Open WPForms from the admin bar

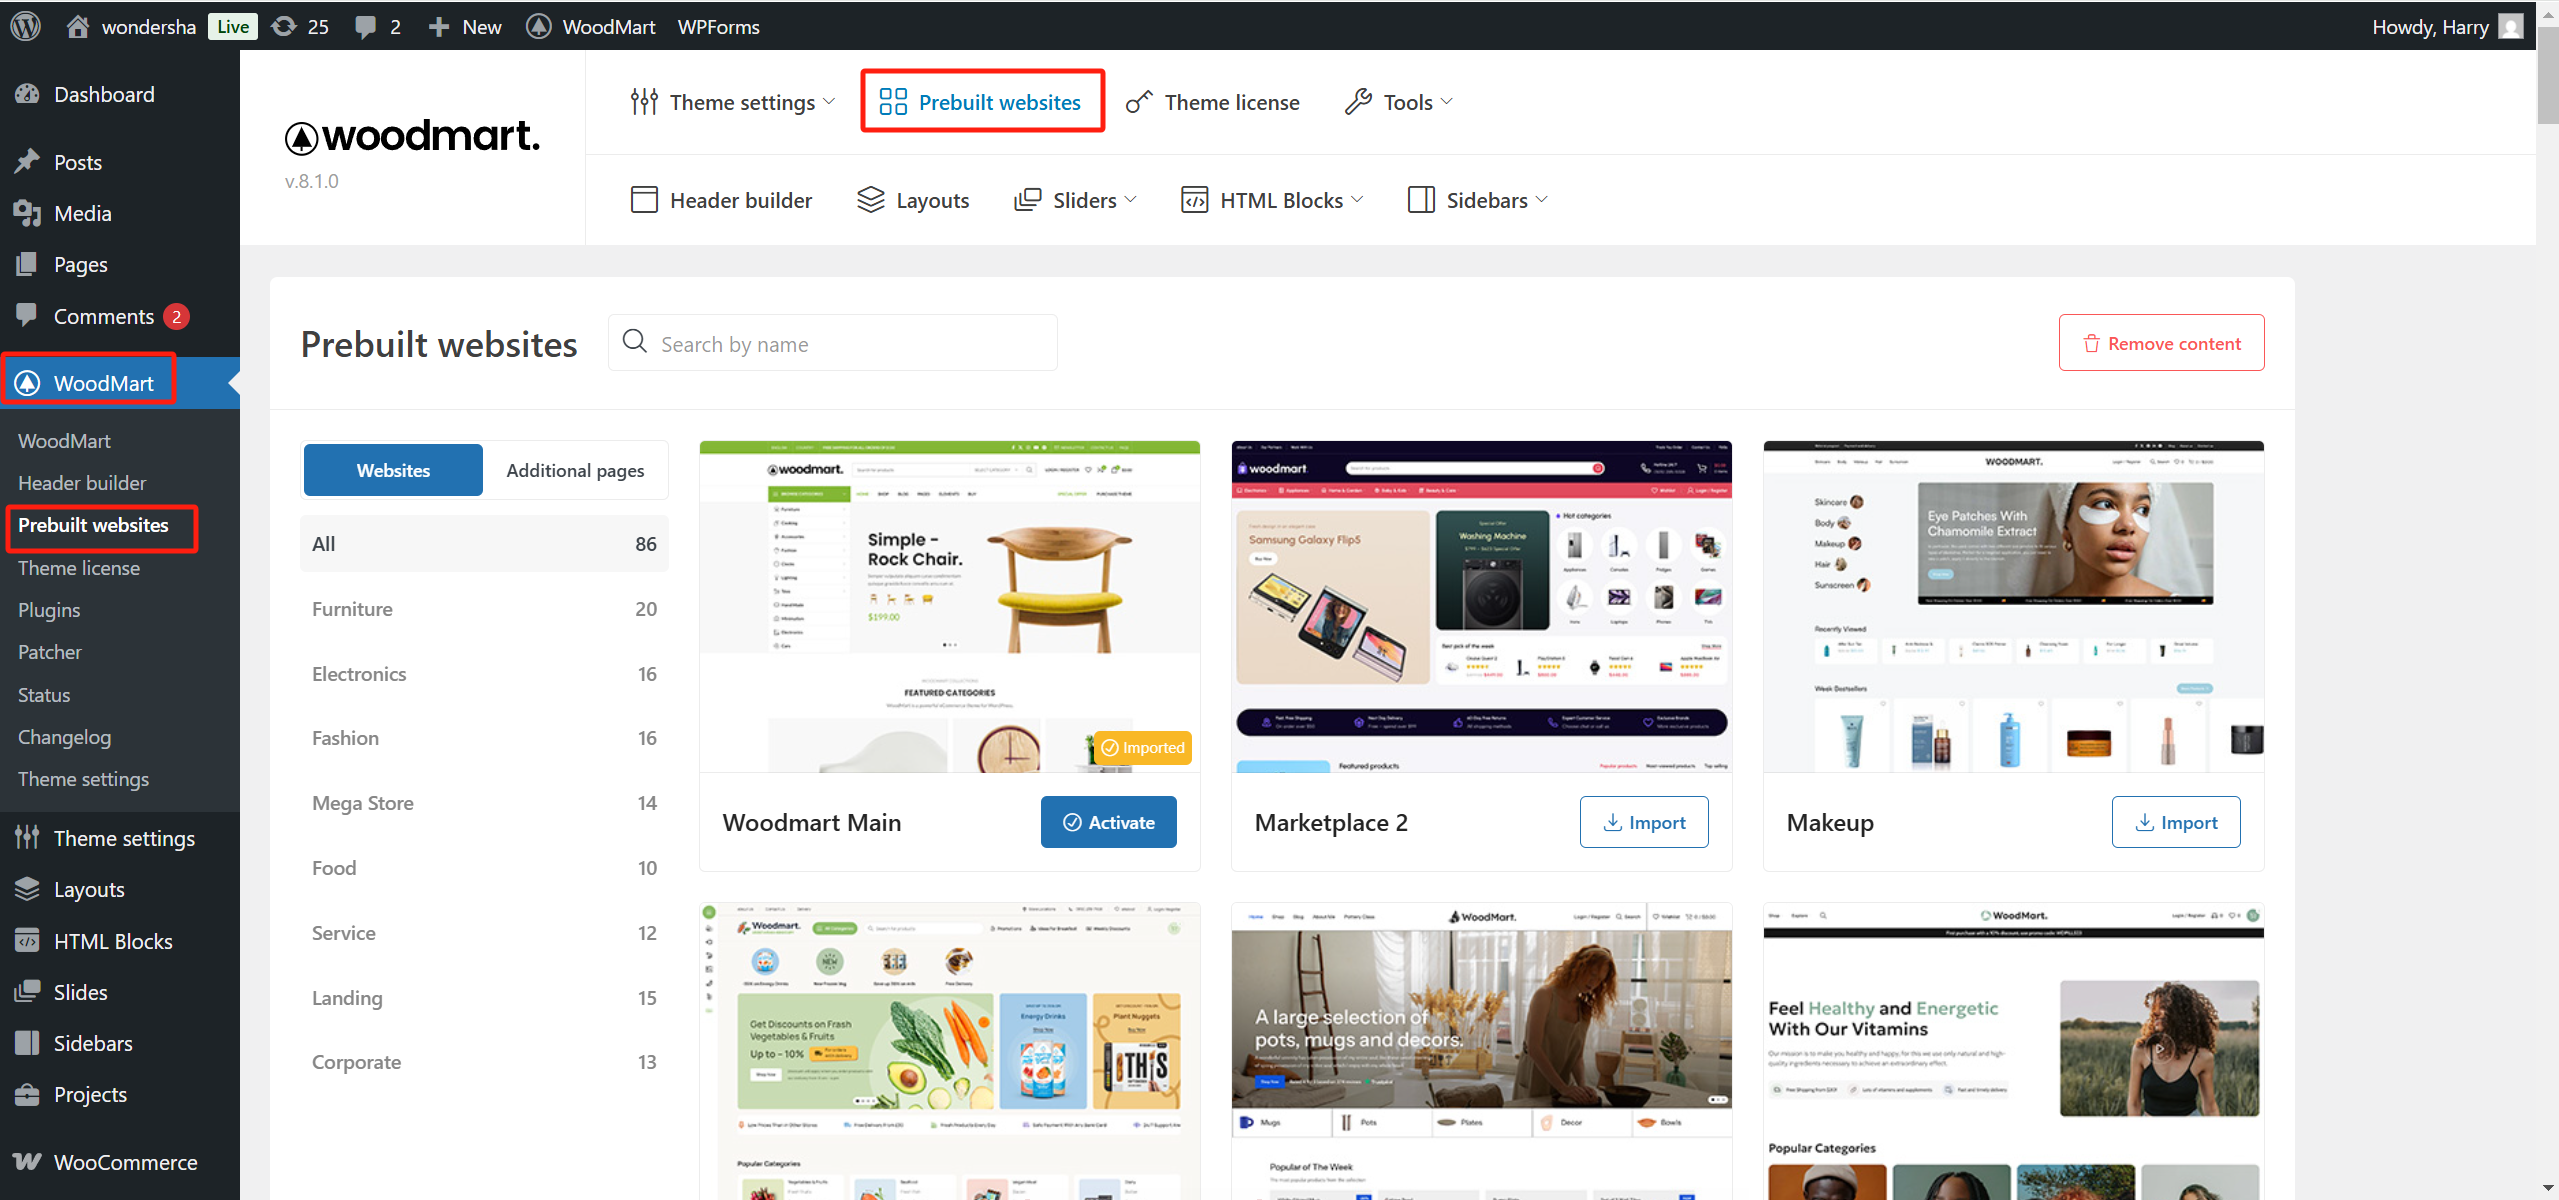point(718,25)
